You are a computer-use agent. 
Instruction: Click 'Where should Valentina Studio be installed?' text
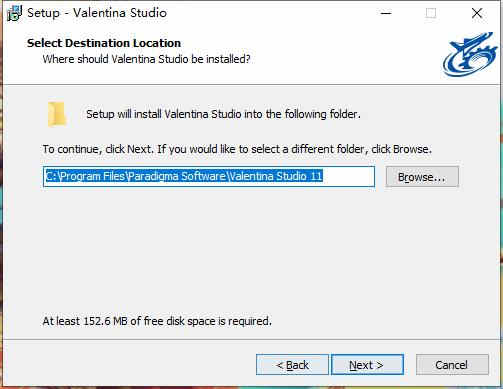(146, 59)
